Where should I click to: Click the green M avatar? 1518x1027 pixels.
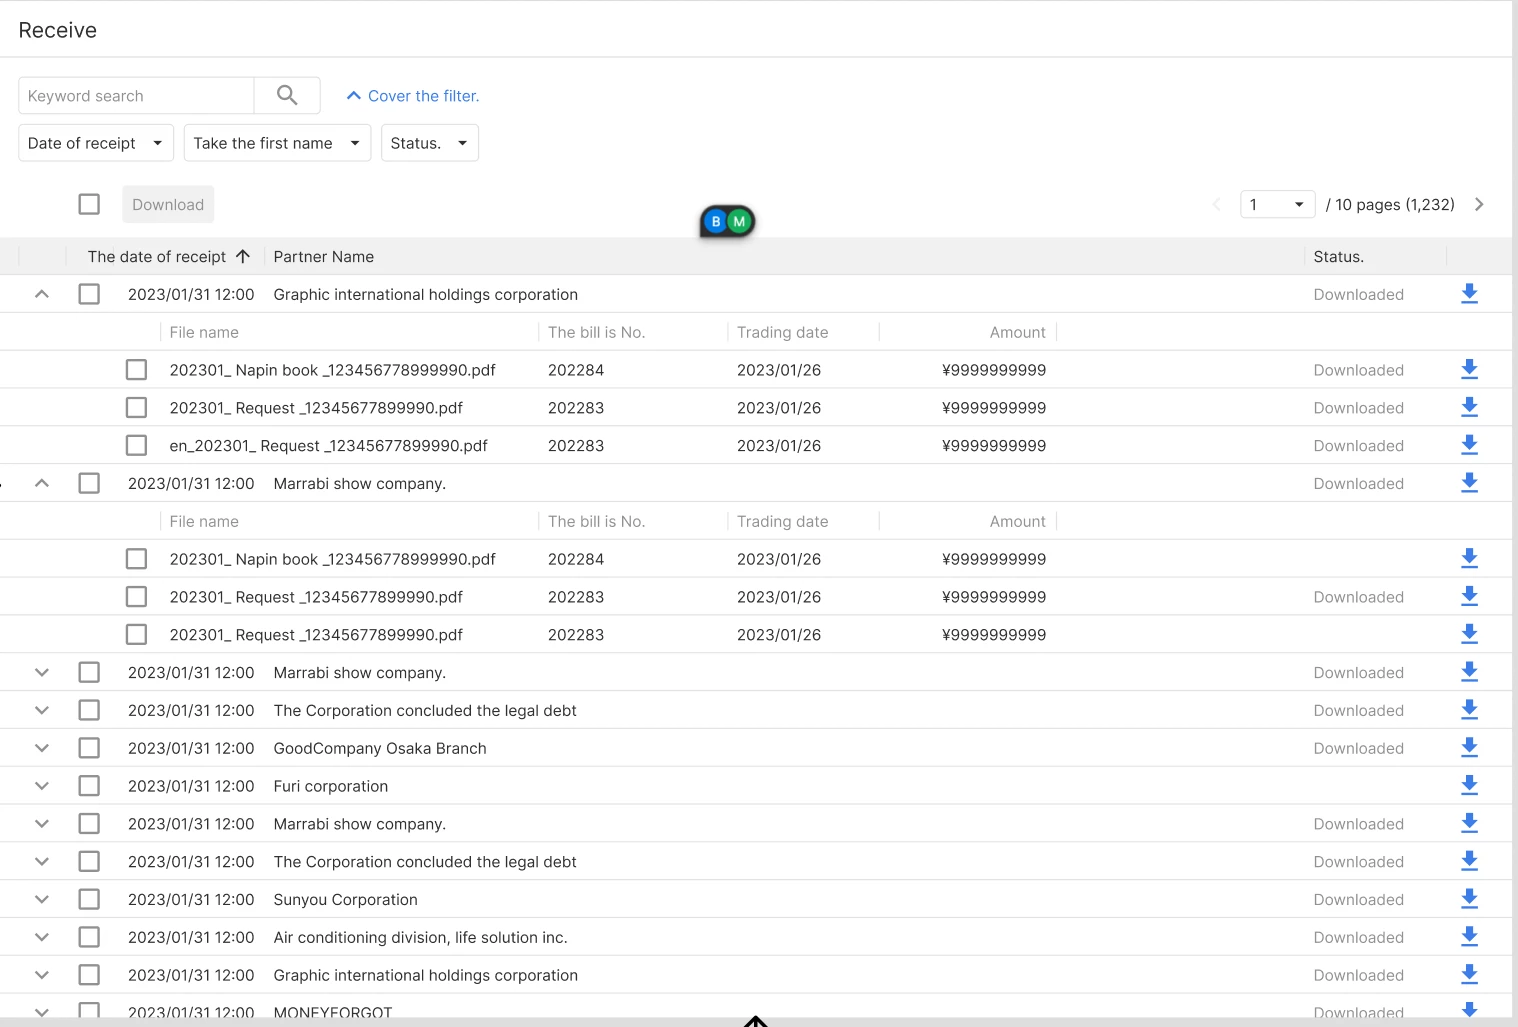[739, 221]
